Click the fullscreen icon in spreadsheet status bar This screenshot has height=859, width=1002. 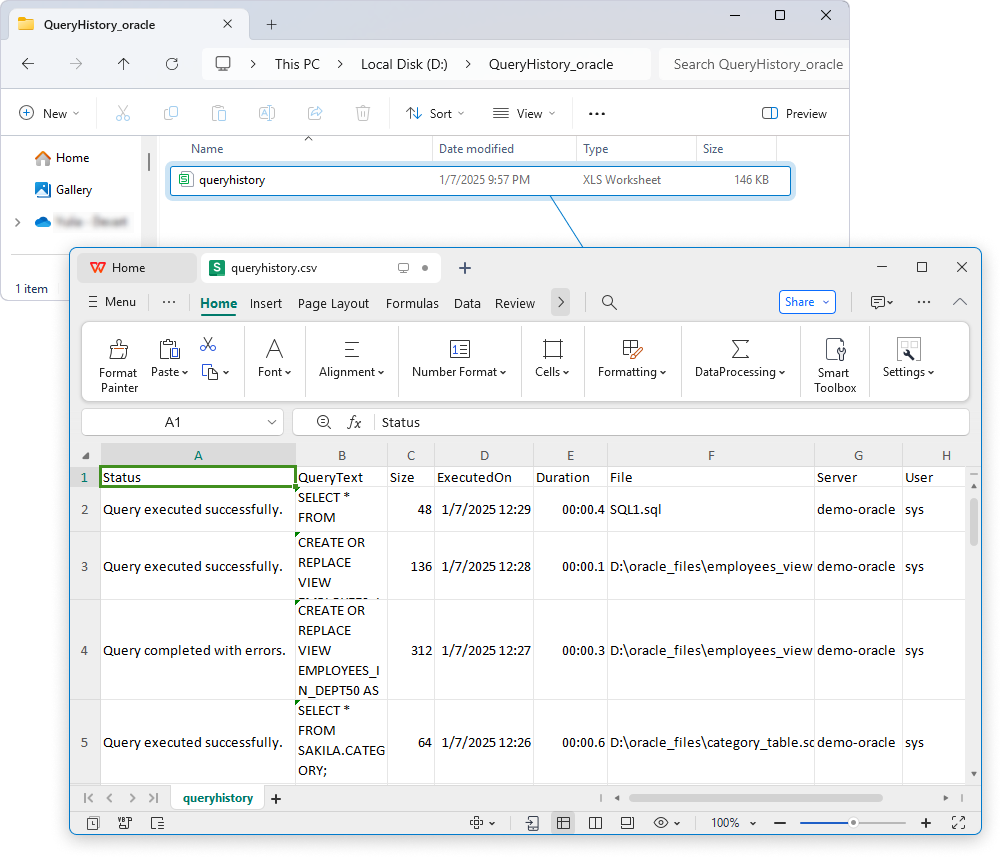click(x=958, y=823)
